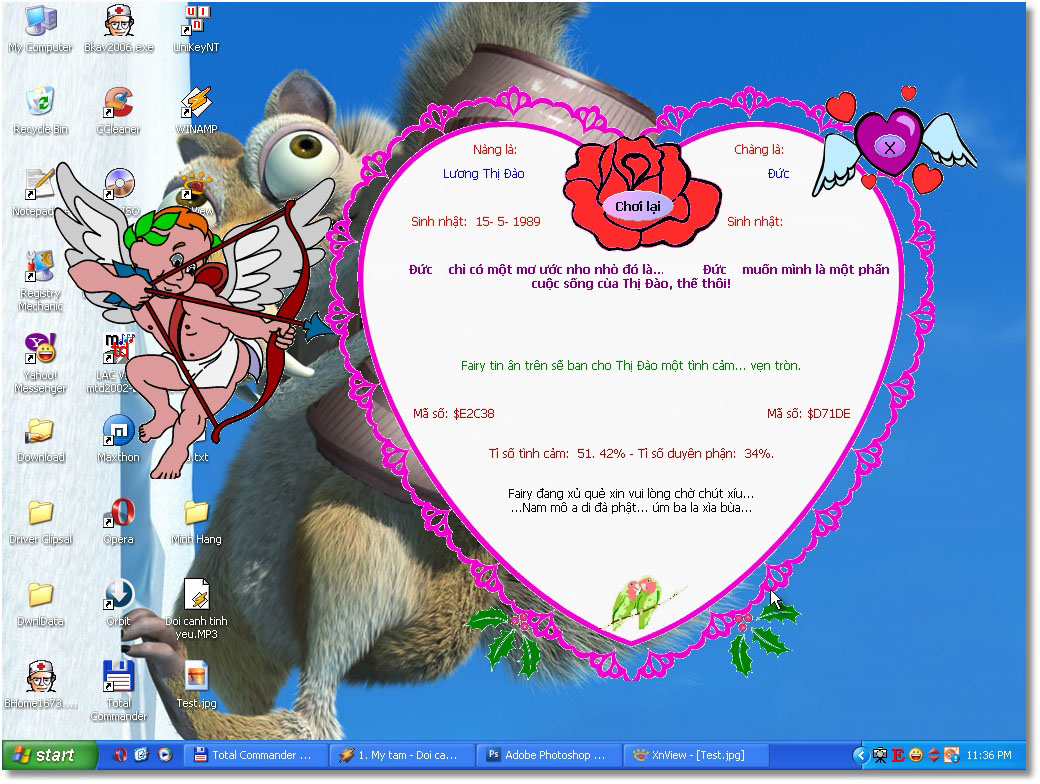Select the UniKeyNT desktop shortcut
1040x784 pixels.
click(196, 29)
